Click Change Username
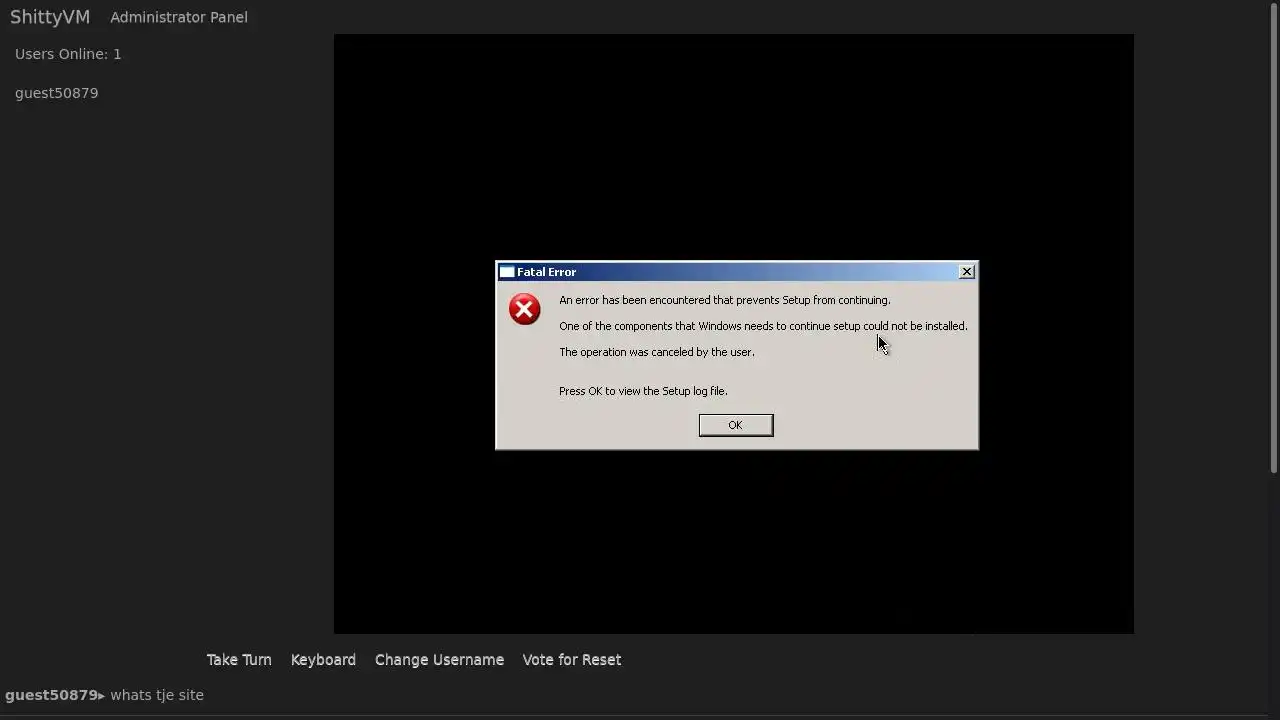This screenshot has height=720, width=1280. (x=439, y=660)
